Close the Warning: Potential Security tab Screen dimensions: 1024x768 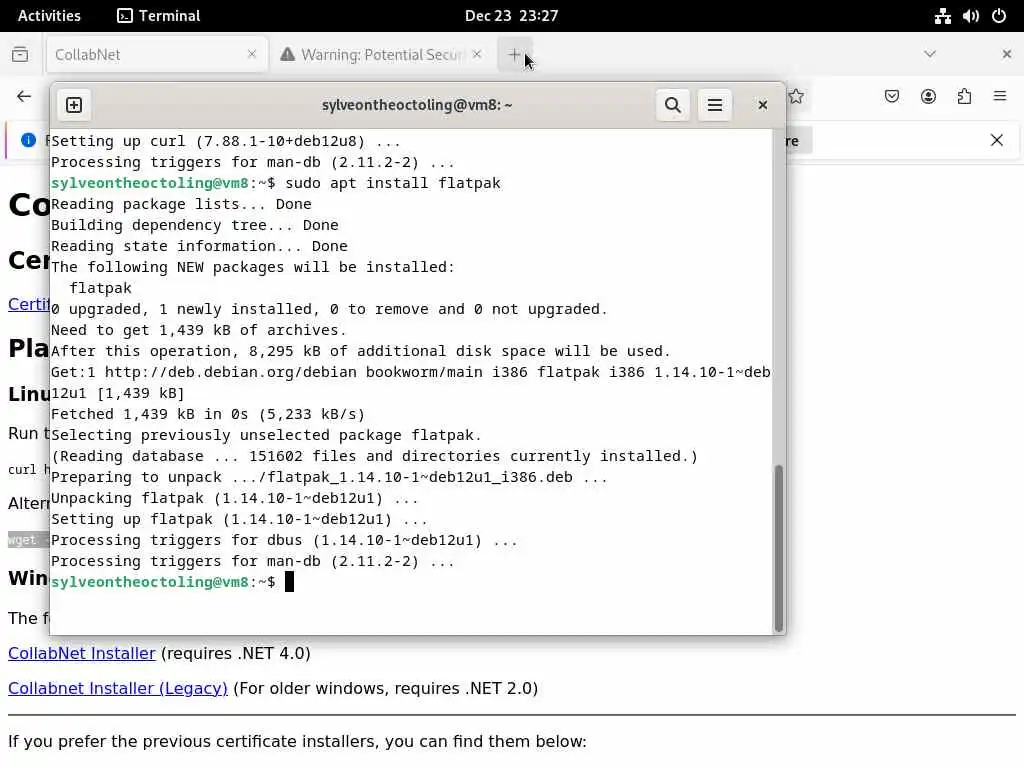coord(477,54)
